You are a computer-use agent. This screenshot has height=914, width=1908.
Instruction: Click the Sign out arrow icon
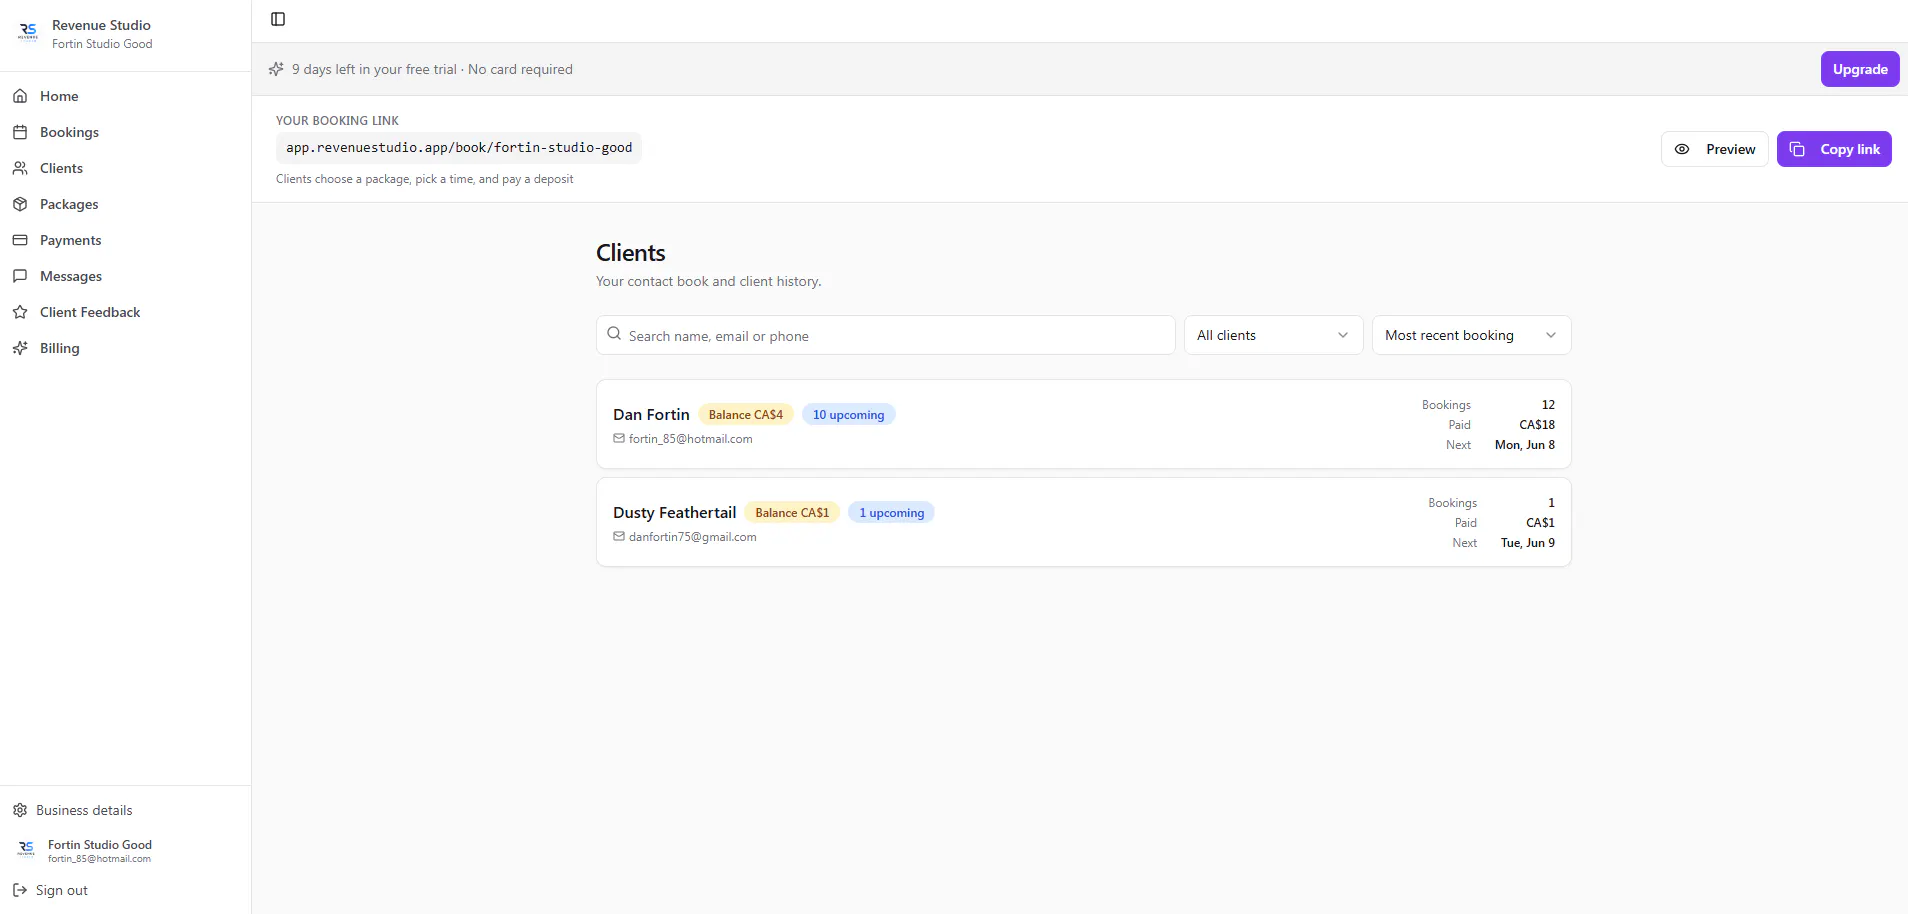[x=20, y=890]
